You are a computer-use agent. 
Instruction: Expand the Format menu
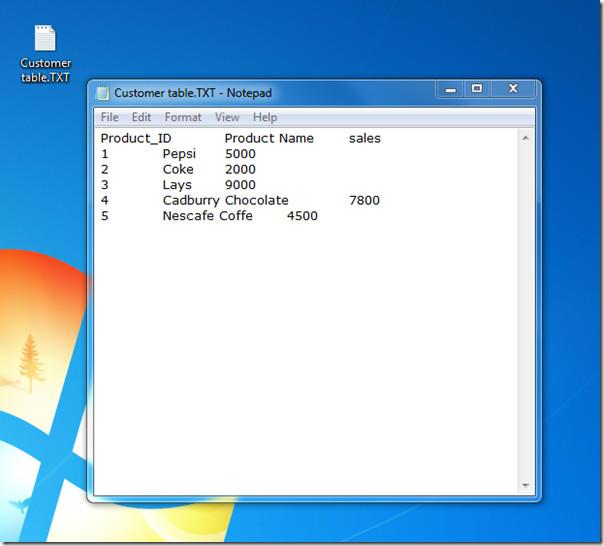click(183, 117)
